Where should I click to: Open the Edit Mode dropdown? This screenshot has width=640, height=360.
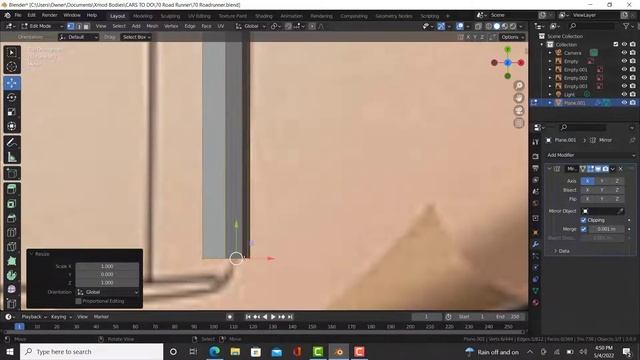click(42, 26)
